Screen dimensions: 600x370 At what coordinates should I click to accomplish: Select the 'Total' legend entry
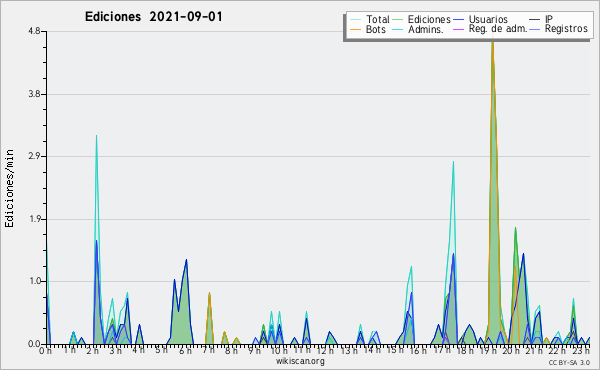point(378,19)
